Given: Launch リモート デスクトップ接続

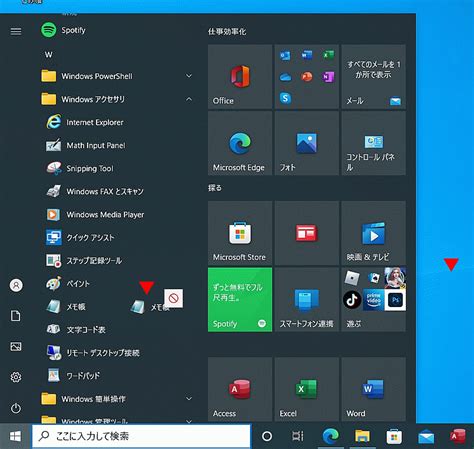Looking at the screenshot, I should [117, 353].
